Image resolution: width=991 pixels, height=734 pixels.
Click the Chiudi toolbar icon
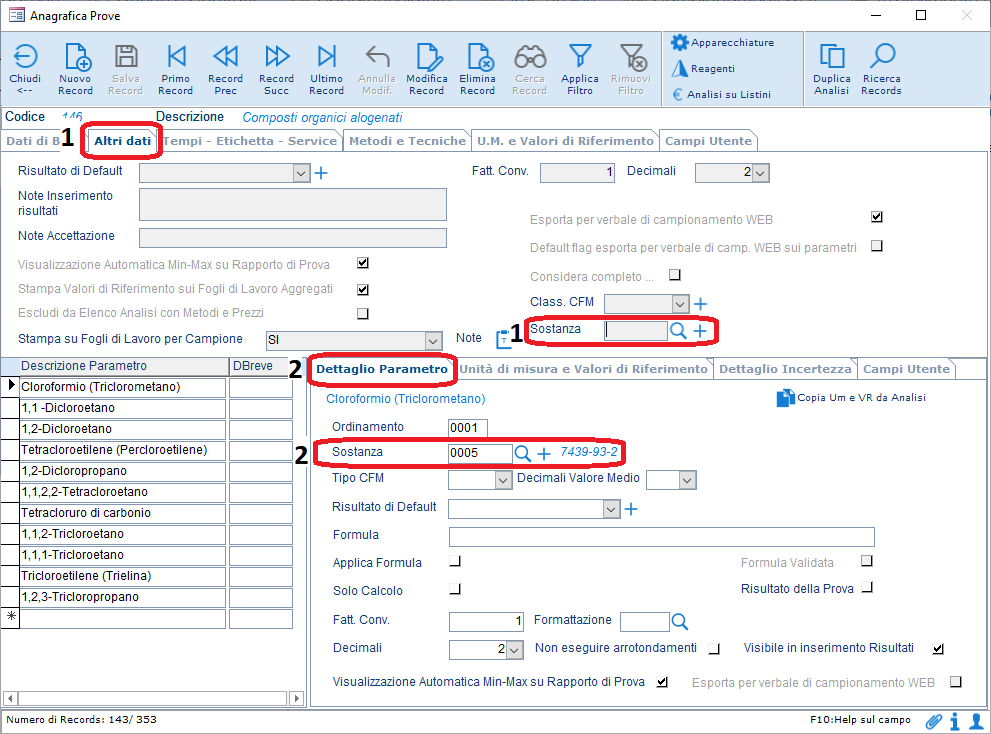tap(25, 69)
